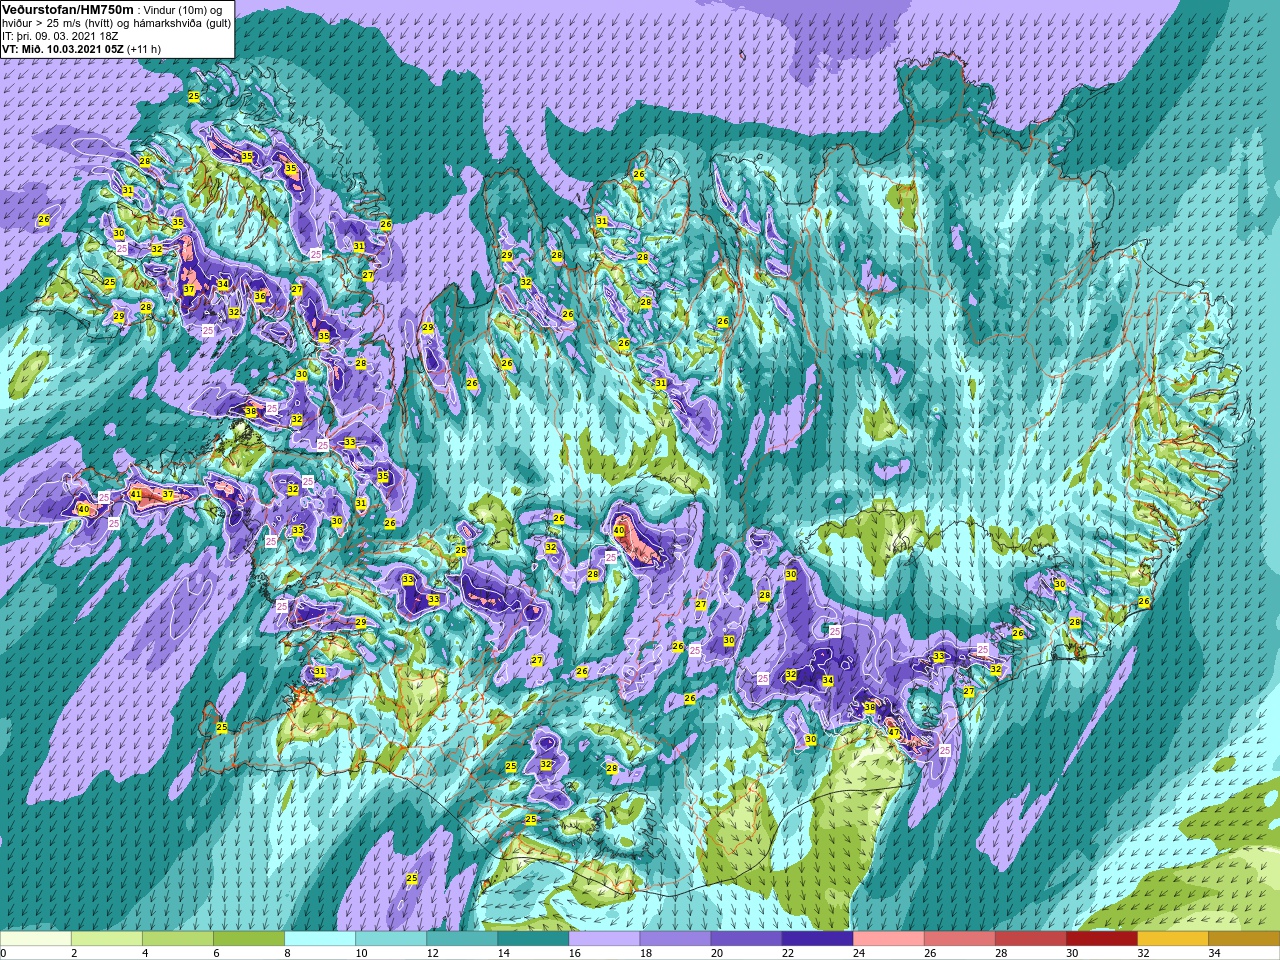Select the bright yellow 32–34 legend swatch
This screenshot has height=960, width=1280.
click(1172, 939)
